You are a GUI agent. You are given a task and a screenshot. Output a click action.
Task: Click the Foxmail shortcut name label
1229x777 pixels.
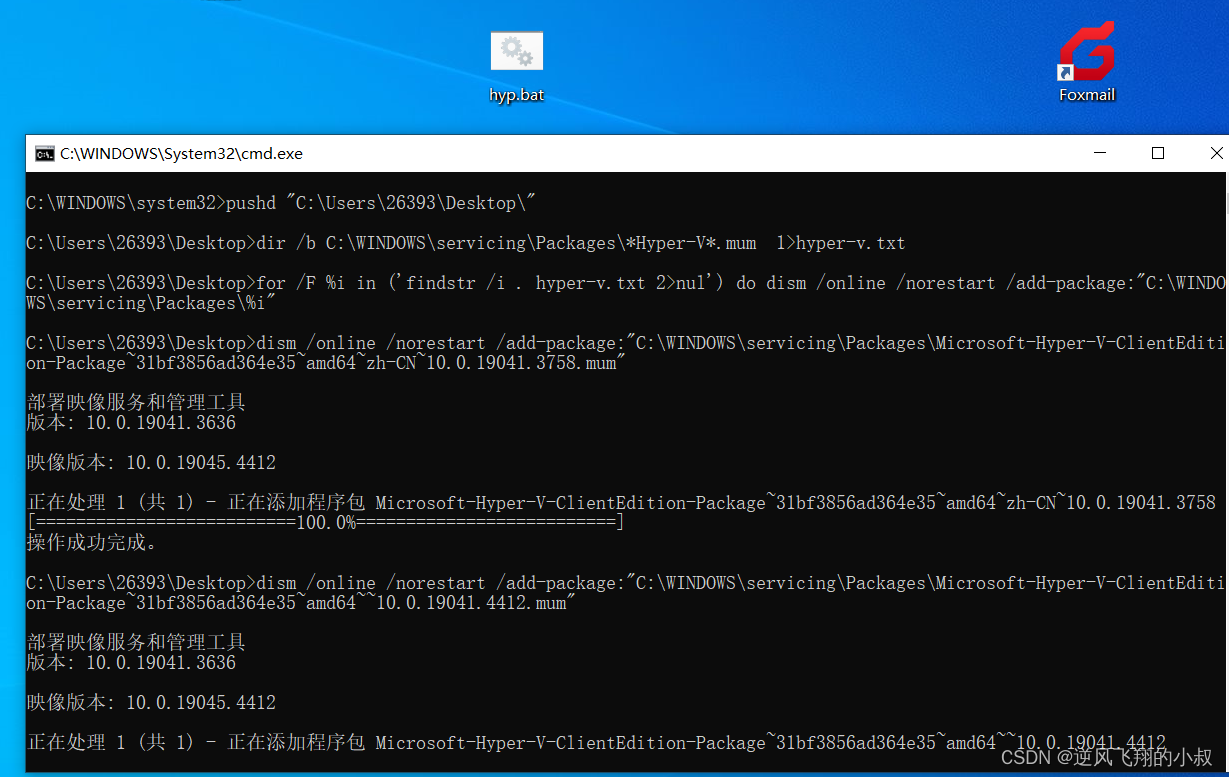[1087, 95]
